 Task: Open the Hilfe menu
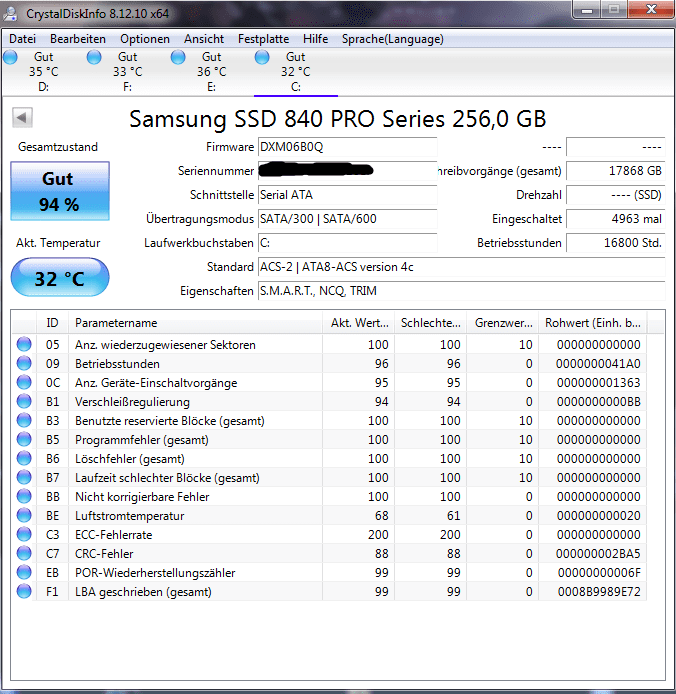pyautogui.click(x=315, y=39)
